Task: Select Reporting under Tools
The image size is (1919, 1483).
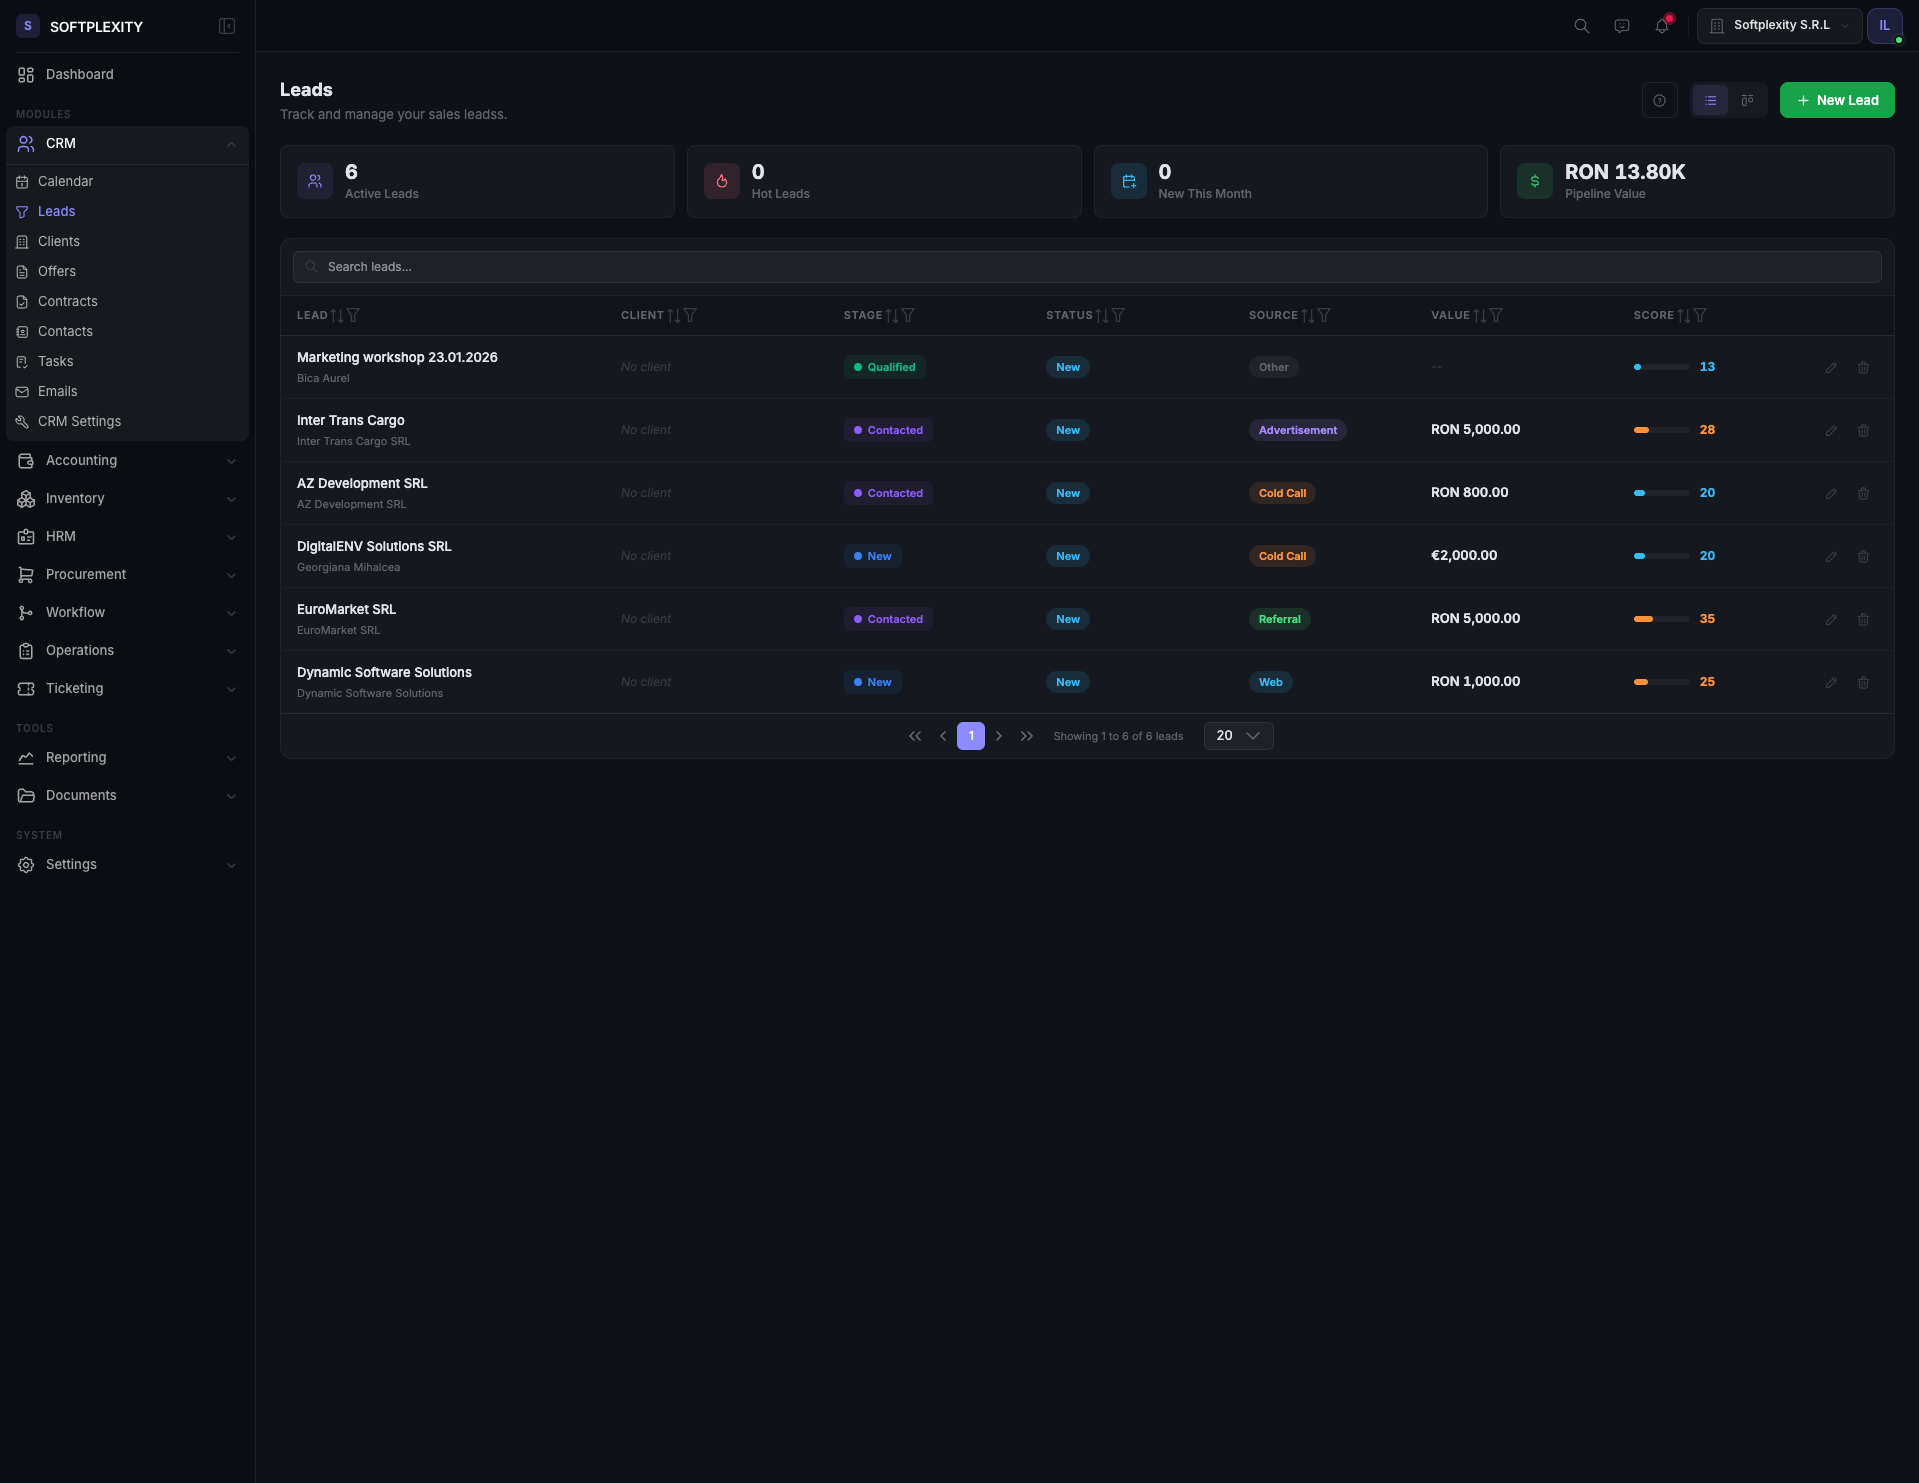Action: pyautogui.click(x=75, y=757)
